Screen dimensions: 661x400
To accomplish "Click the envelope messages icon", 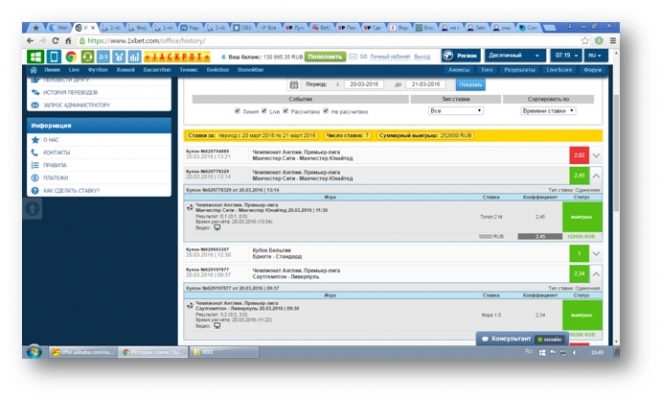I will click(x=353, y=56).
